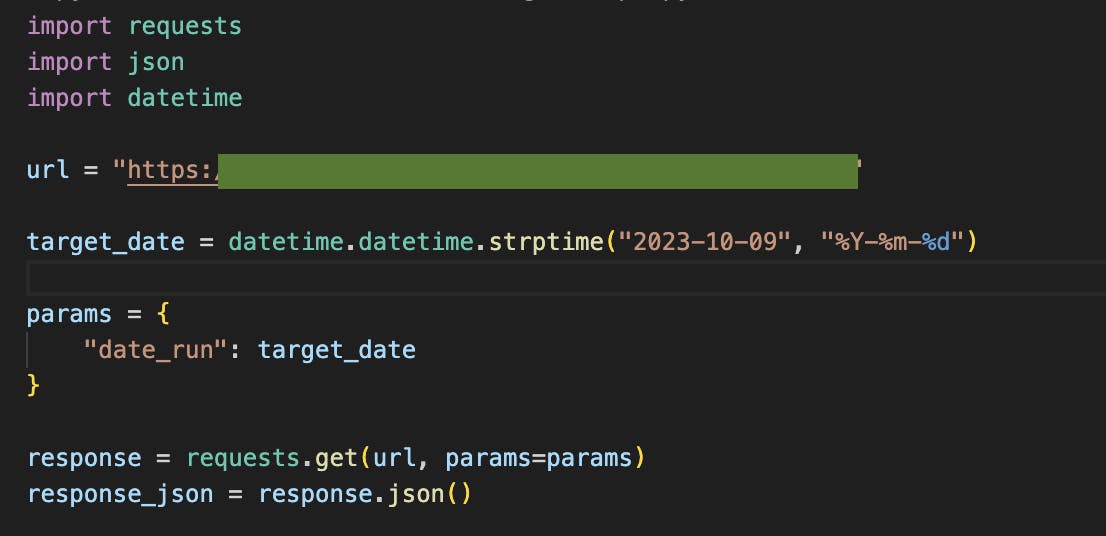Click the 'url' variable name
Image resolution: width=1106 pixels, height=536 pixels.
pyautogui.click(x=48, y=171)
